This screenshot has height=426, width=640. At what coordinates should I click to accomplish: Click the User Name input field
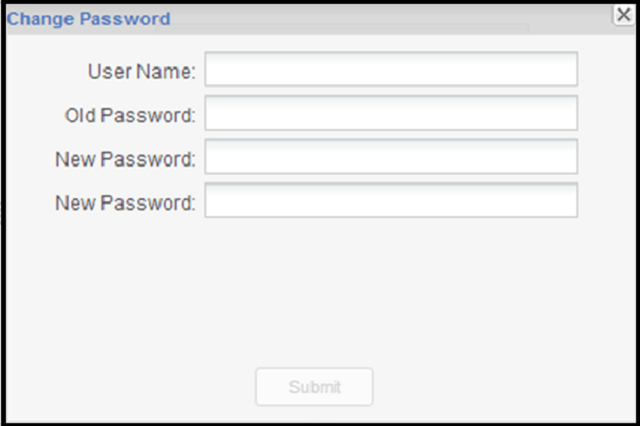pyautogui.click(x=391, y=70)
